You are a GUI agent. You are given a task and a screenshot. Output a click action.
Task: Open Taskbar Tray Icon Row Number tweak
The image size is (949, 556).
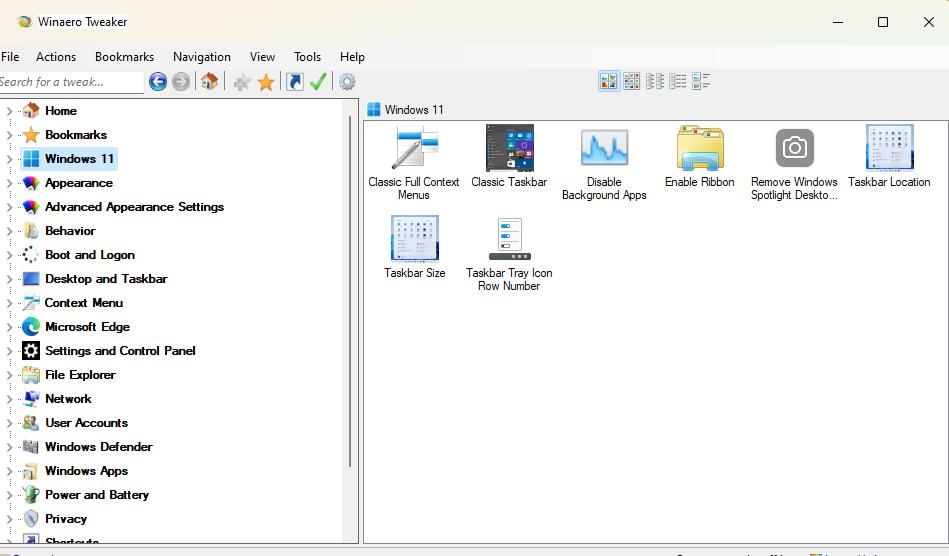click(x=509, y=254)
